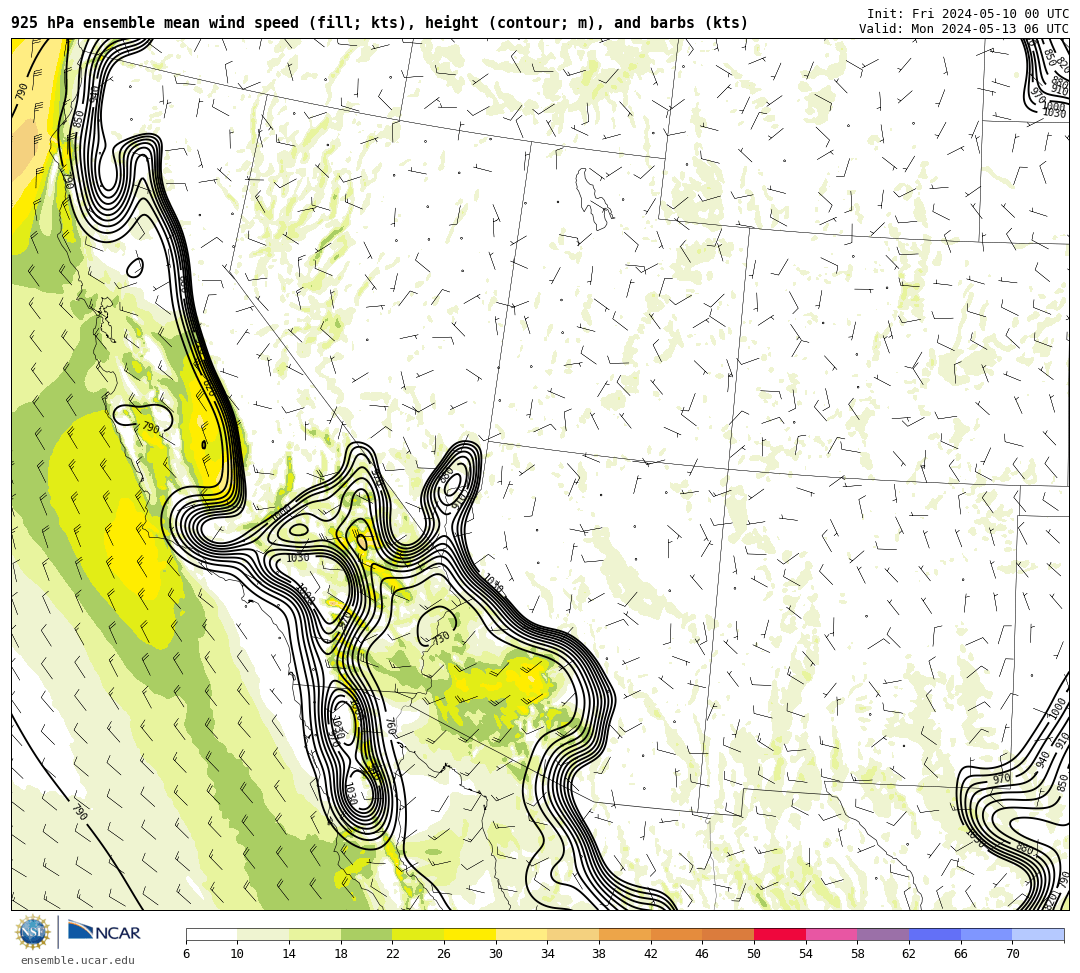
Task: Click the ensemble.ucar.edu text
Action: (x=77, y=960)
